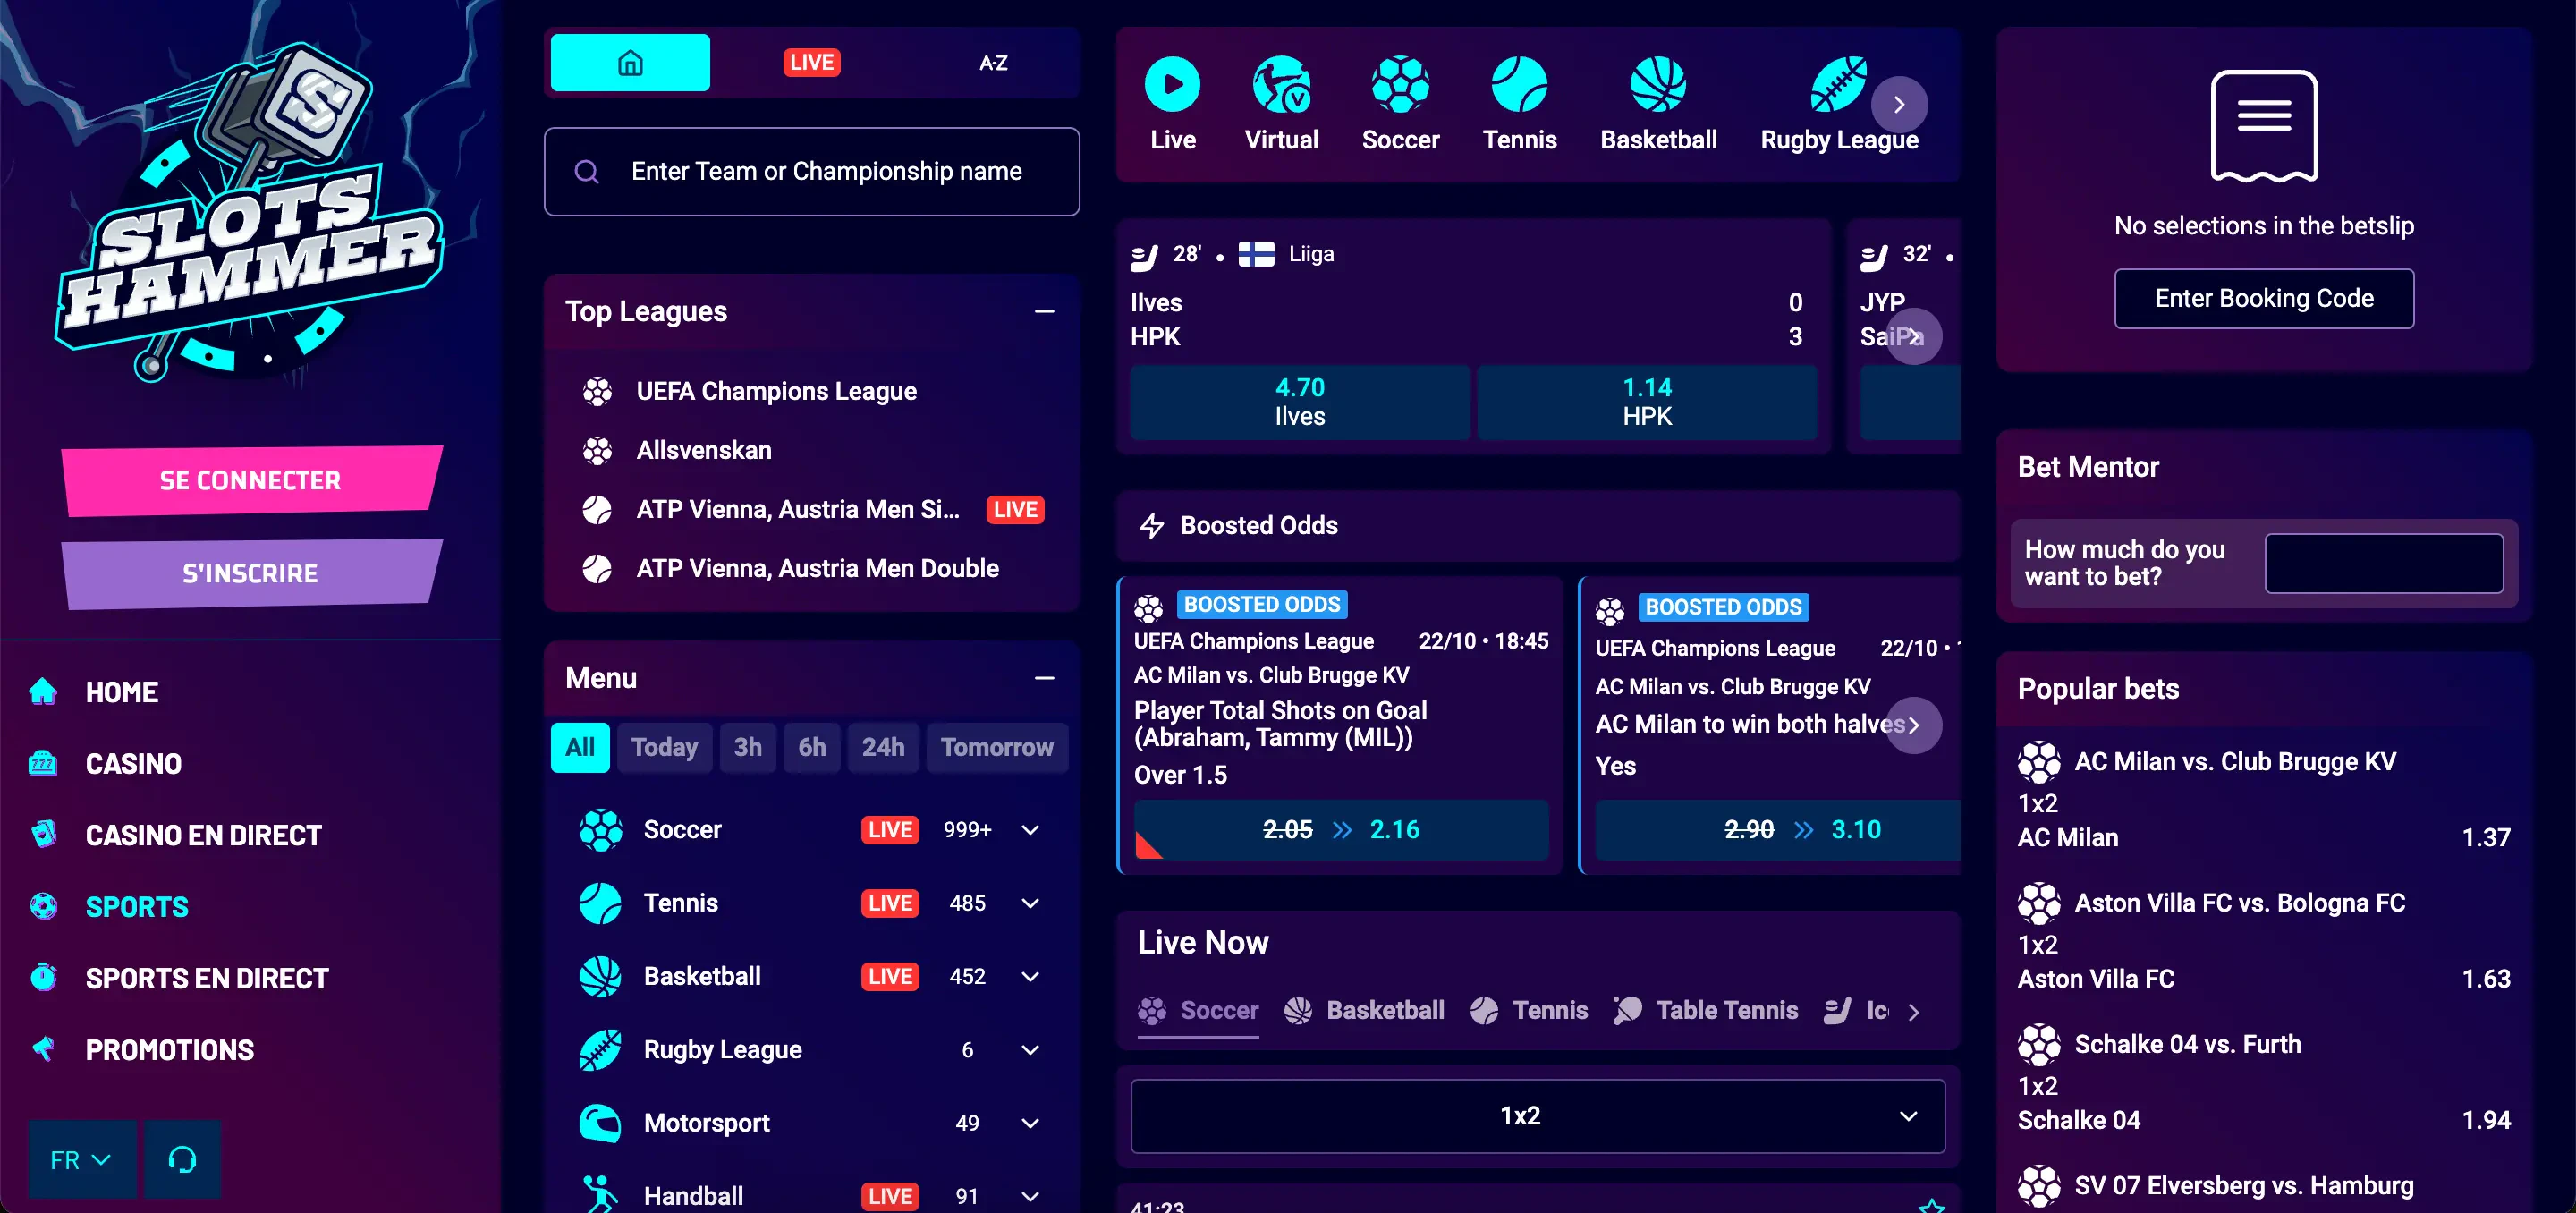Select the Tomorrow time filter

997,748
